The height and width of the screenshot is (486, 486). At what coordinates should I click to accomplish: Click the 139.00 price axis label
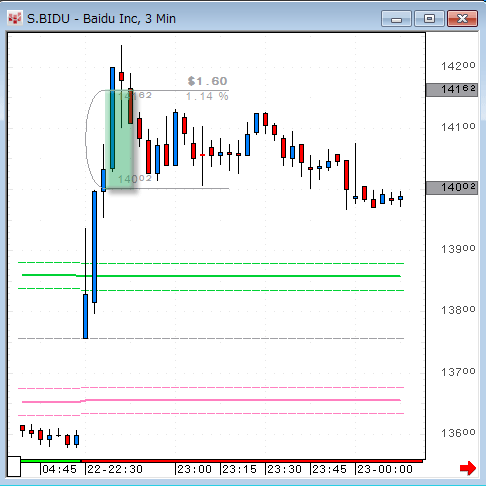(458, 249)
